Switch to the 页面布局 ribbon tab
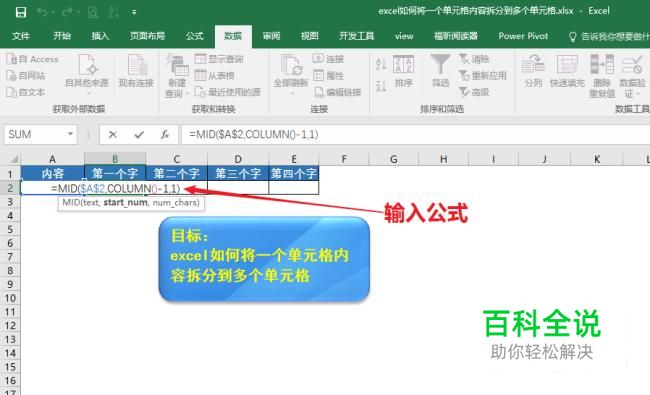Screen dimensions: 650x395 pyautogui.click(x=147, y=36)
